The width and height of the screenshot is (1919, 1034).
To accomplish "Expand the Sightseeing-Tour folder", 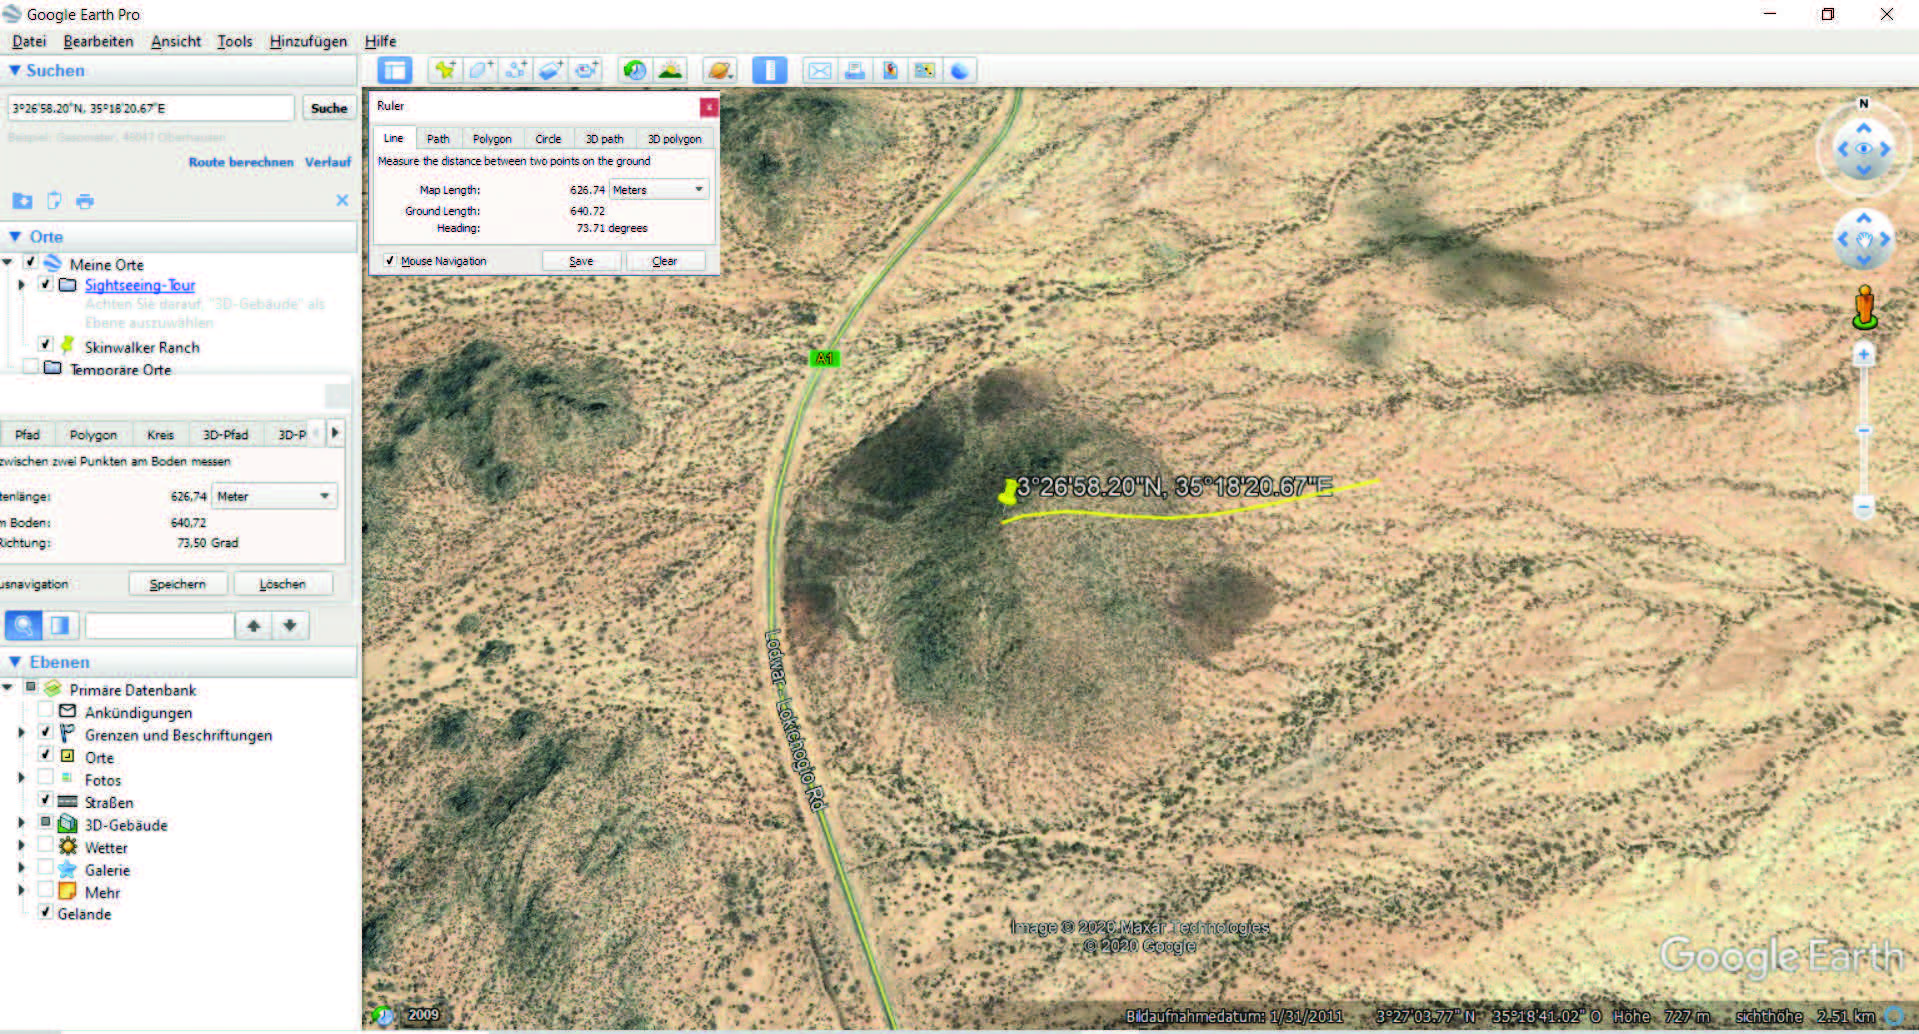I will [21, 285].
